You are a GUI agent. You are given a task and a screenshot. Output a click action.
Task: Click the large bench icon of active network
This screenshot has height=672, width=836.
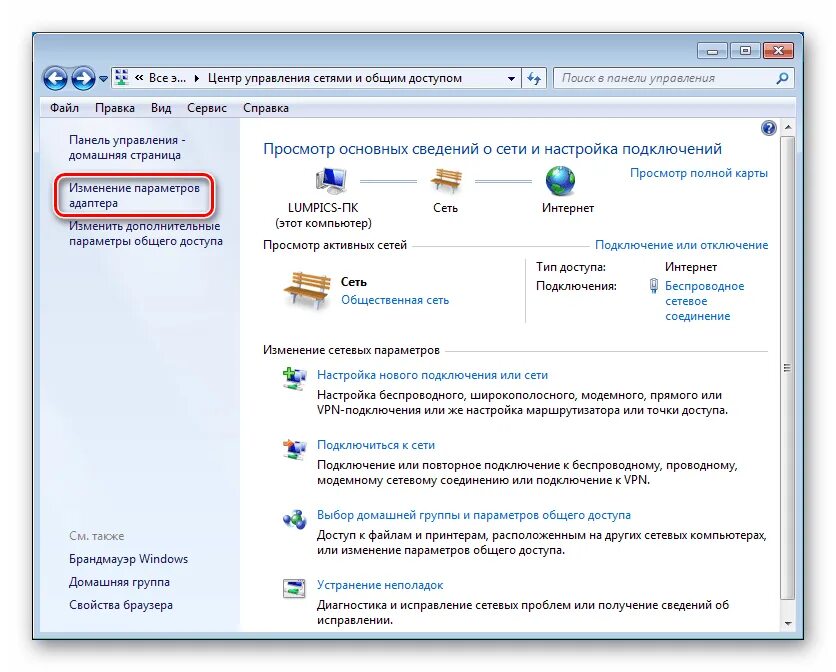[307, 290]
